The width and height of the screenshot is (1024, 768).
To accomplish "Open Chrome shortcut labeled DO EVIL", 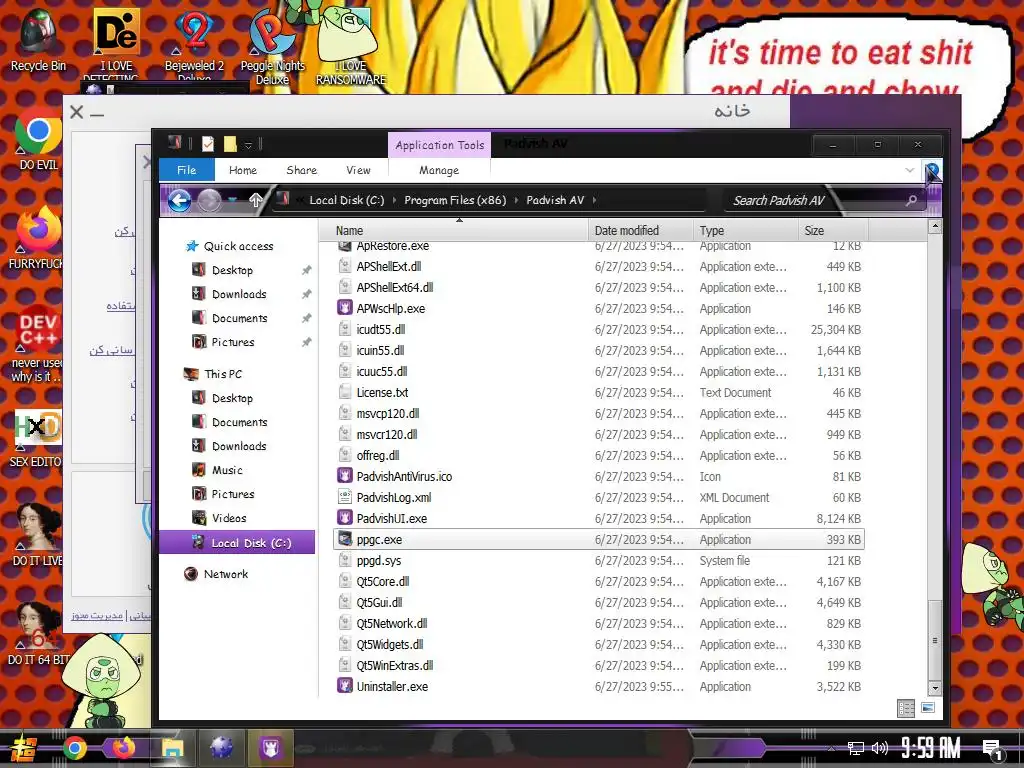I will tap(38, 138).
